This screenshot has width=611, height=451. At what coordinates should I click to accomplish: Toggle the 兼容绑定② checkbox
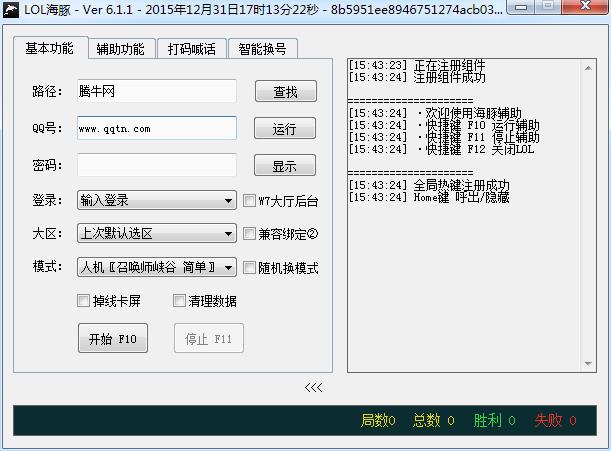(250, 234)
